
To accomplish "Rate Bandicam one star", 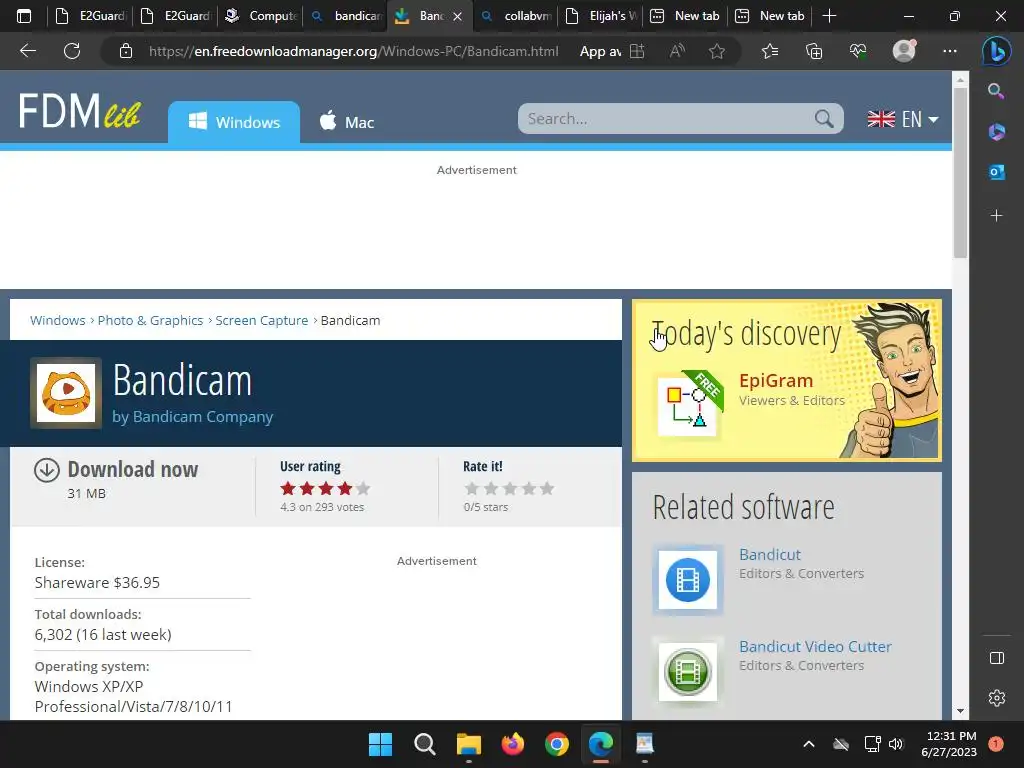I will point(472,488).
